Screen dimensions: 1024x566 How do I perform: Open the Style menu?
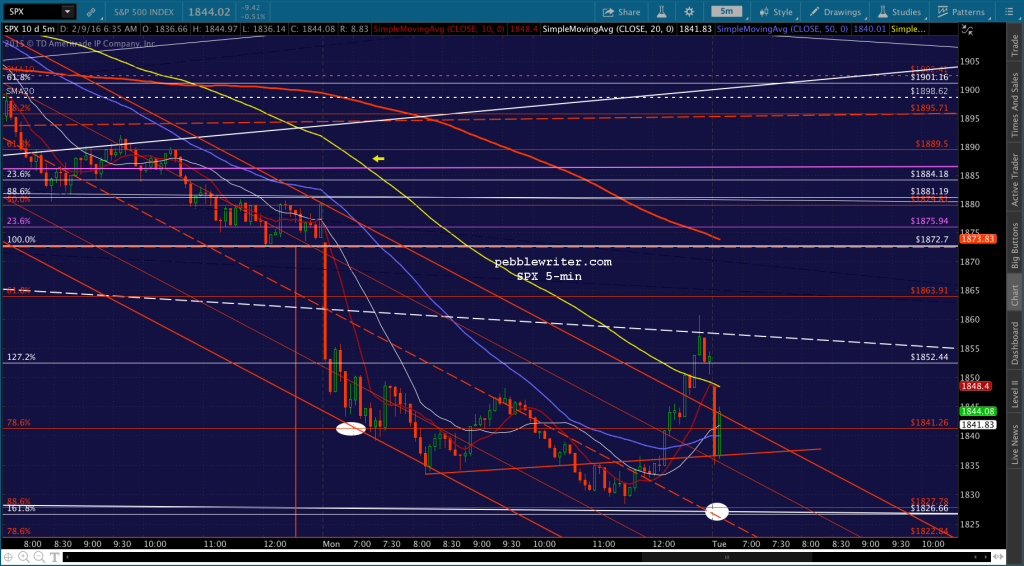tap(775, 12)
